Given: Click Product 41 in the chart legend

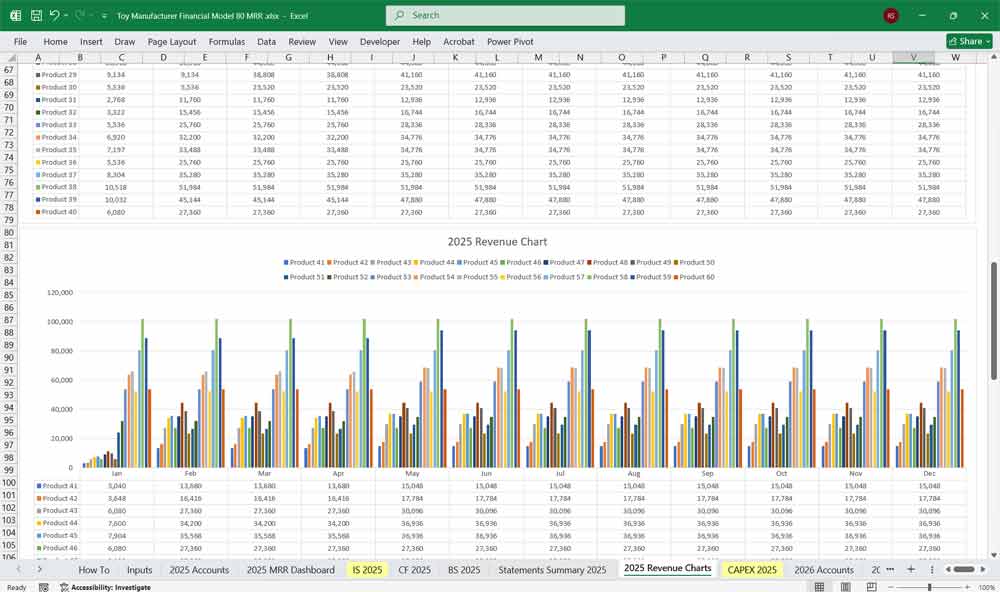Looking at the screenshot, I should pyautogui.click(x=304, y=262).
